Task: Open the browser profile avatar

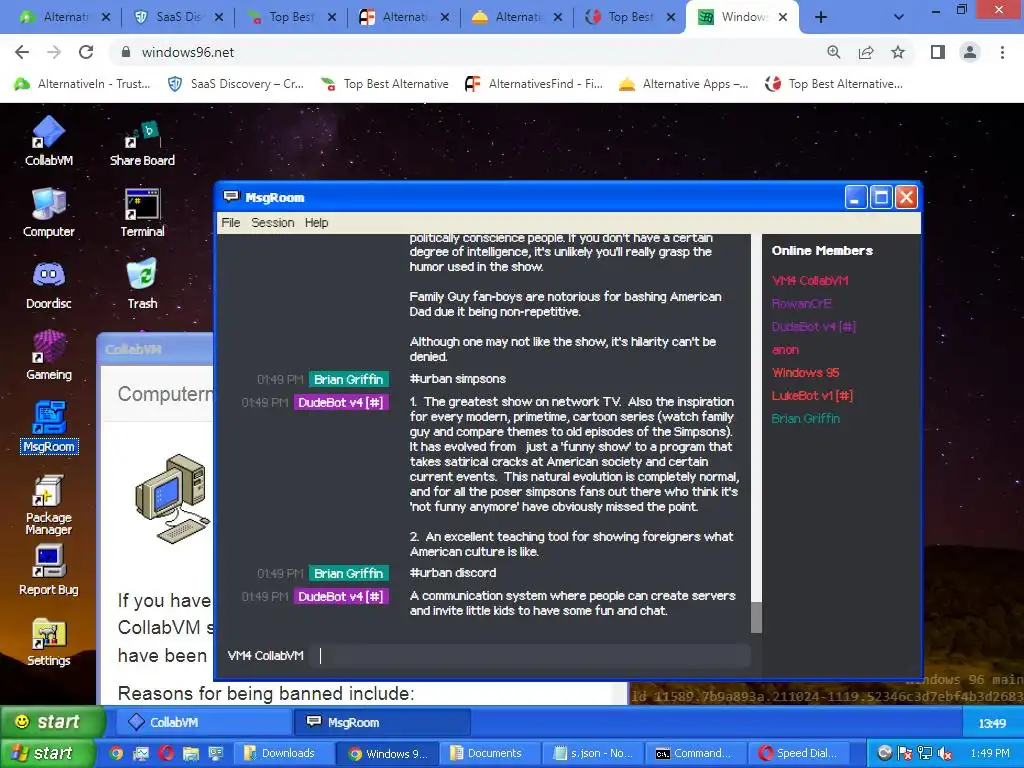Action: (x=970, y=52)
